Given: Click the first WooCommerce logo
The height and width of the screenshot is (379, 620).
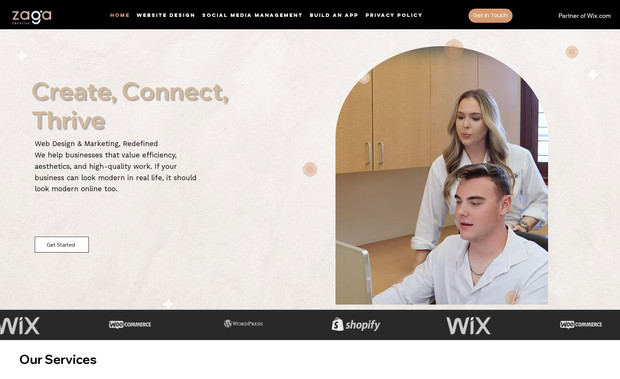Looking at the screenshot, I should click(x=130, y=324).
